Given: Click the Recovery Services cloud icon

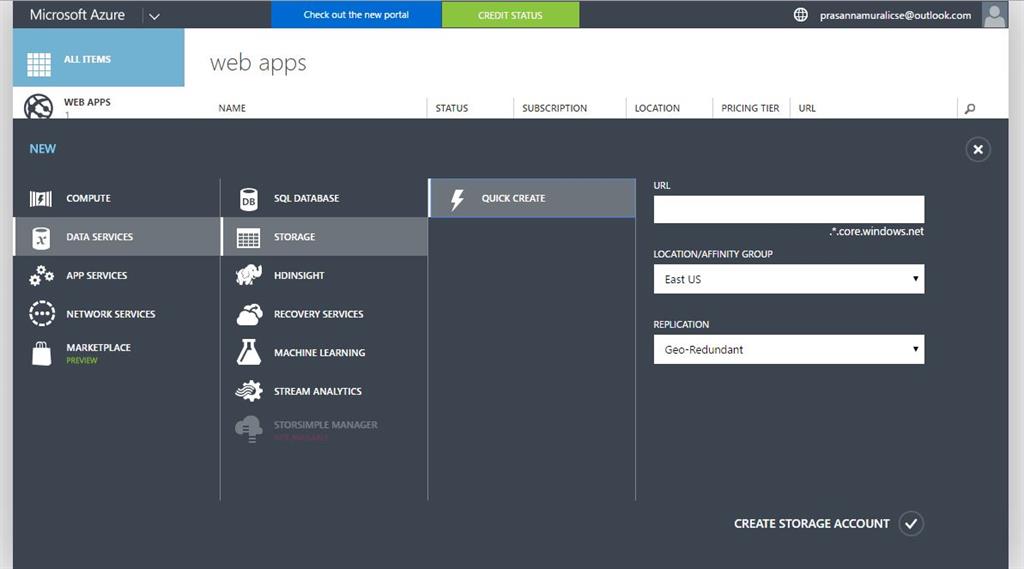Looking at the screenshot, I should coord(249,314).
